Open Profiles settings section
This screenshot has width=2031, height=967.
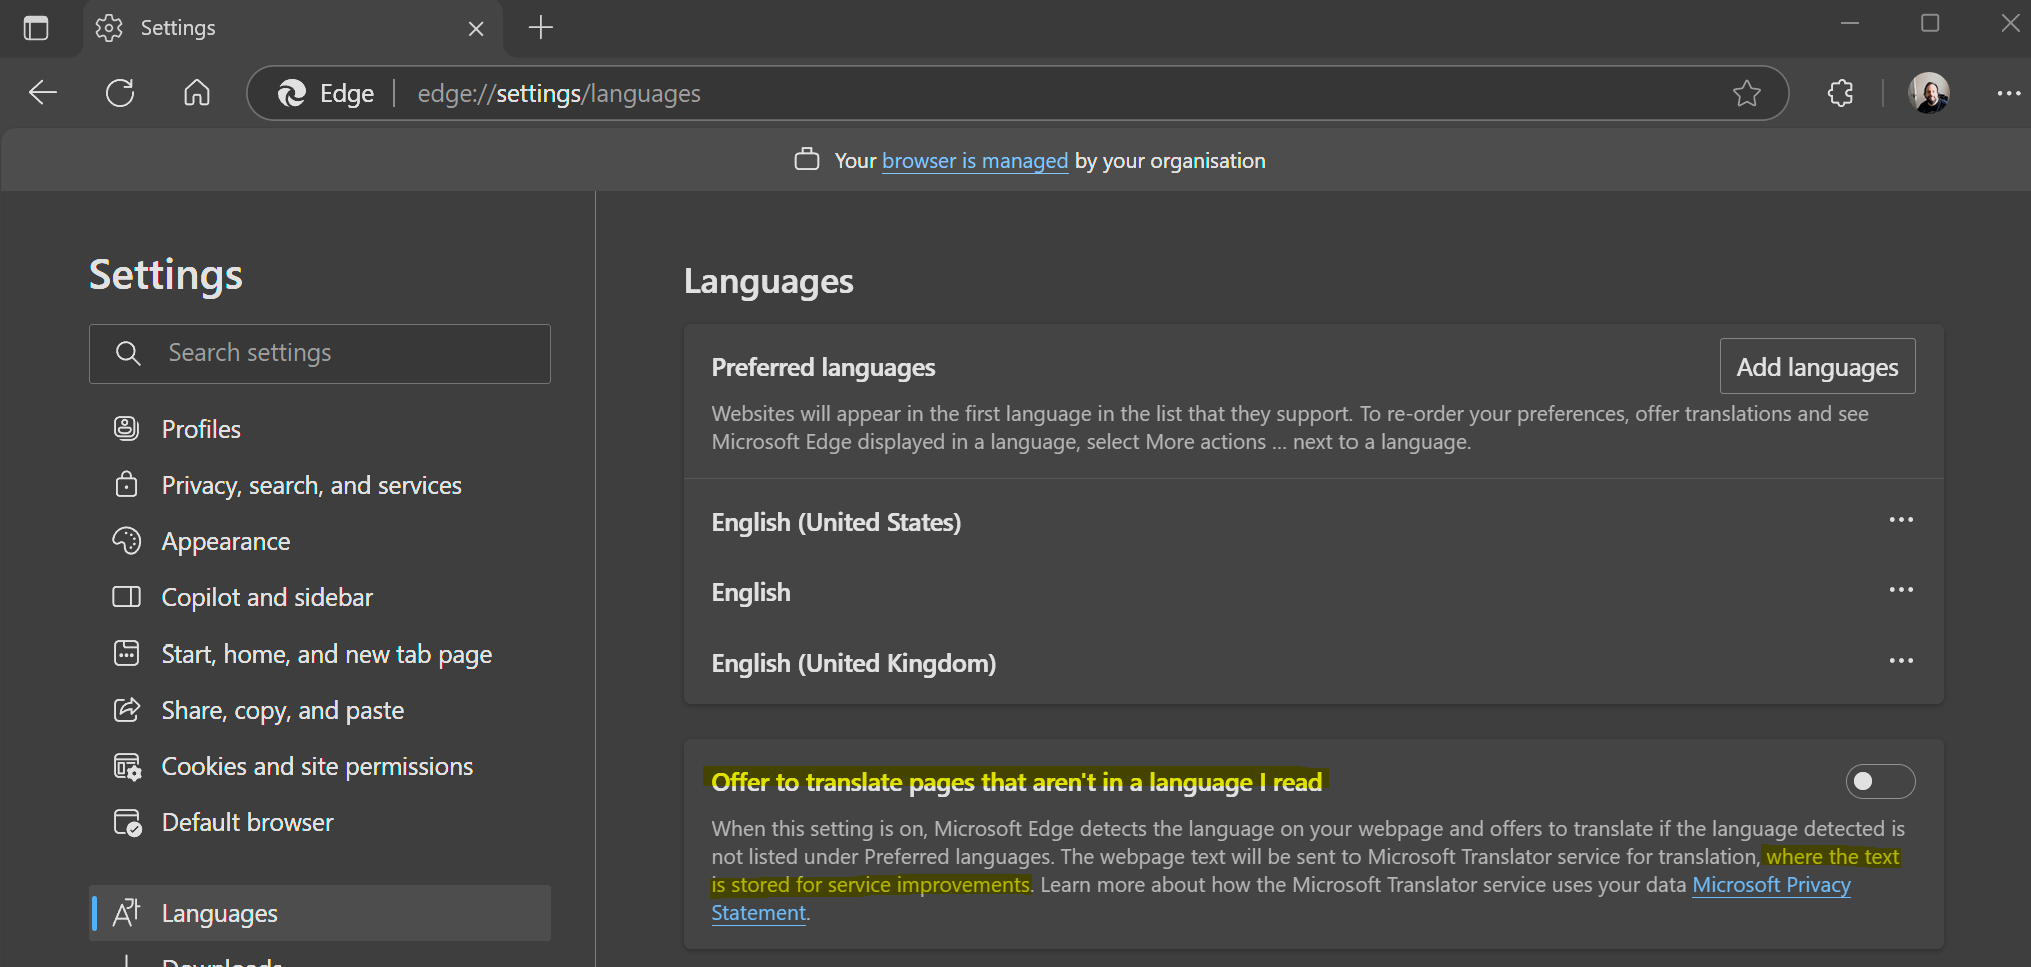point(201,429)
